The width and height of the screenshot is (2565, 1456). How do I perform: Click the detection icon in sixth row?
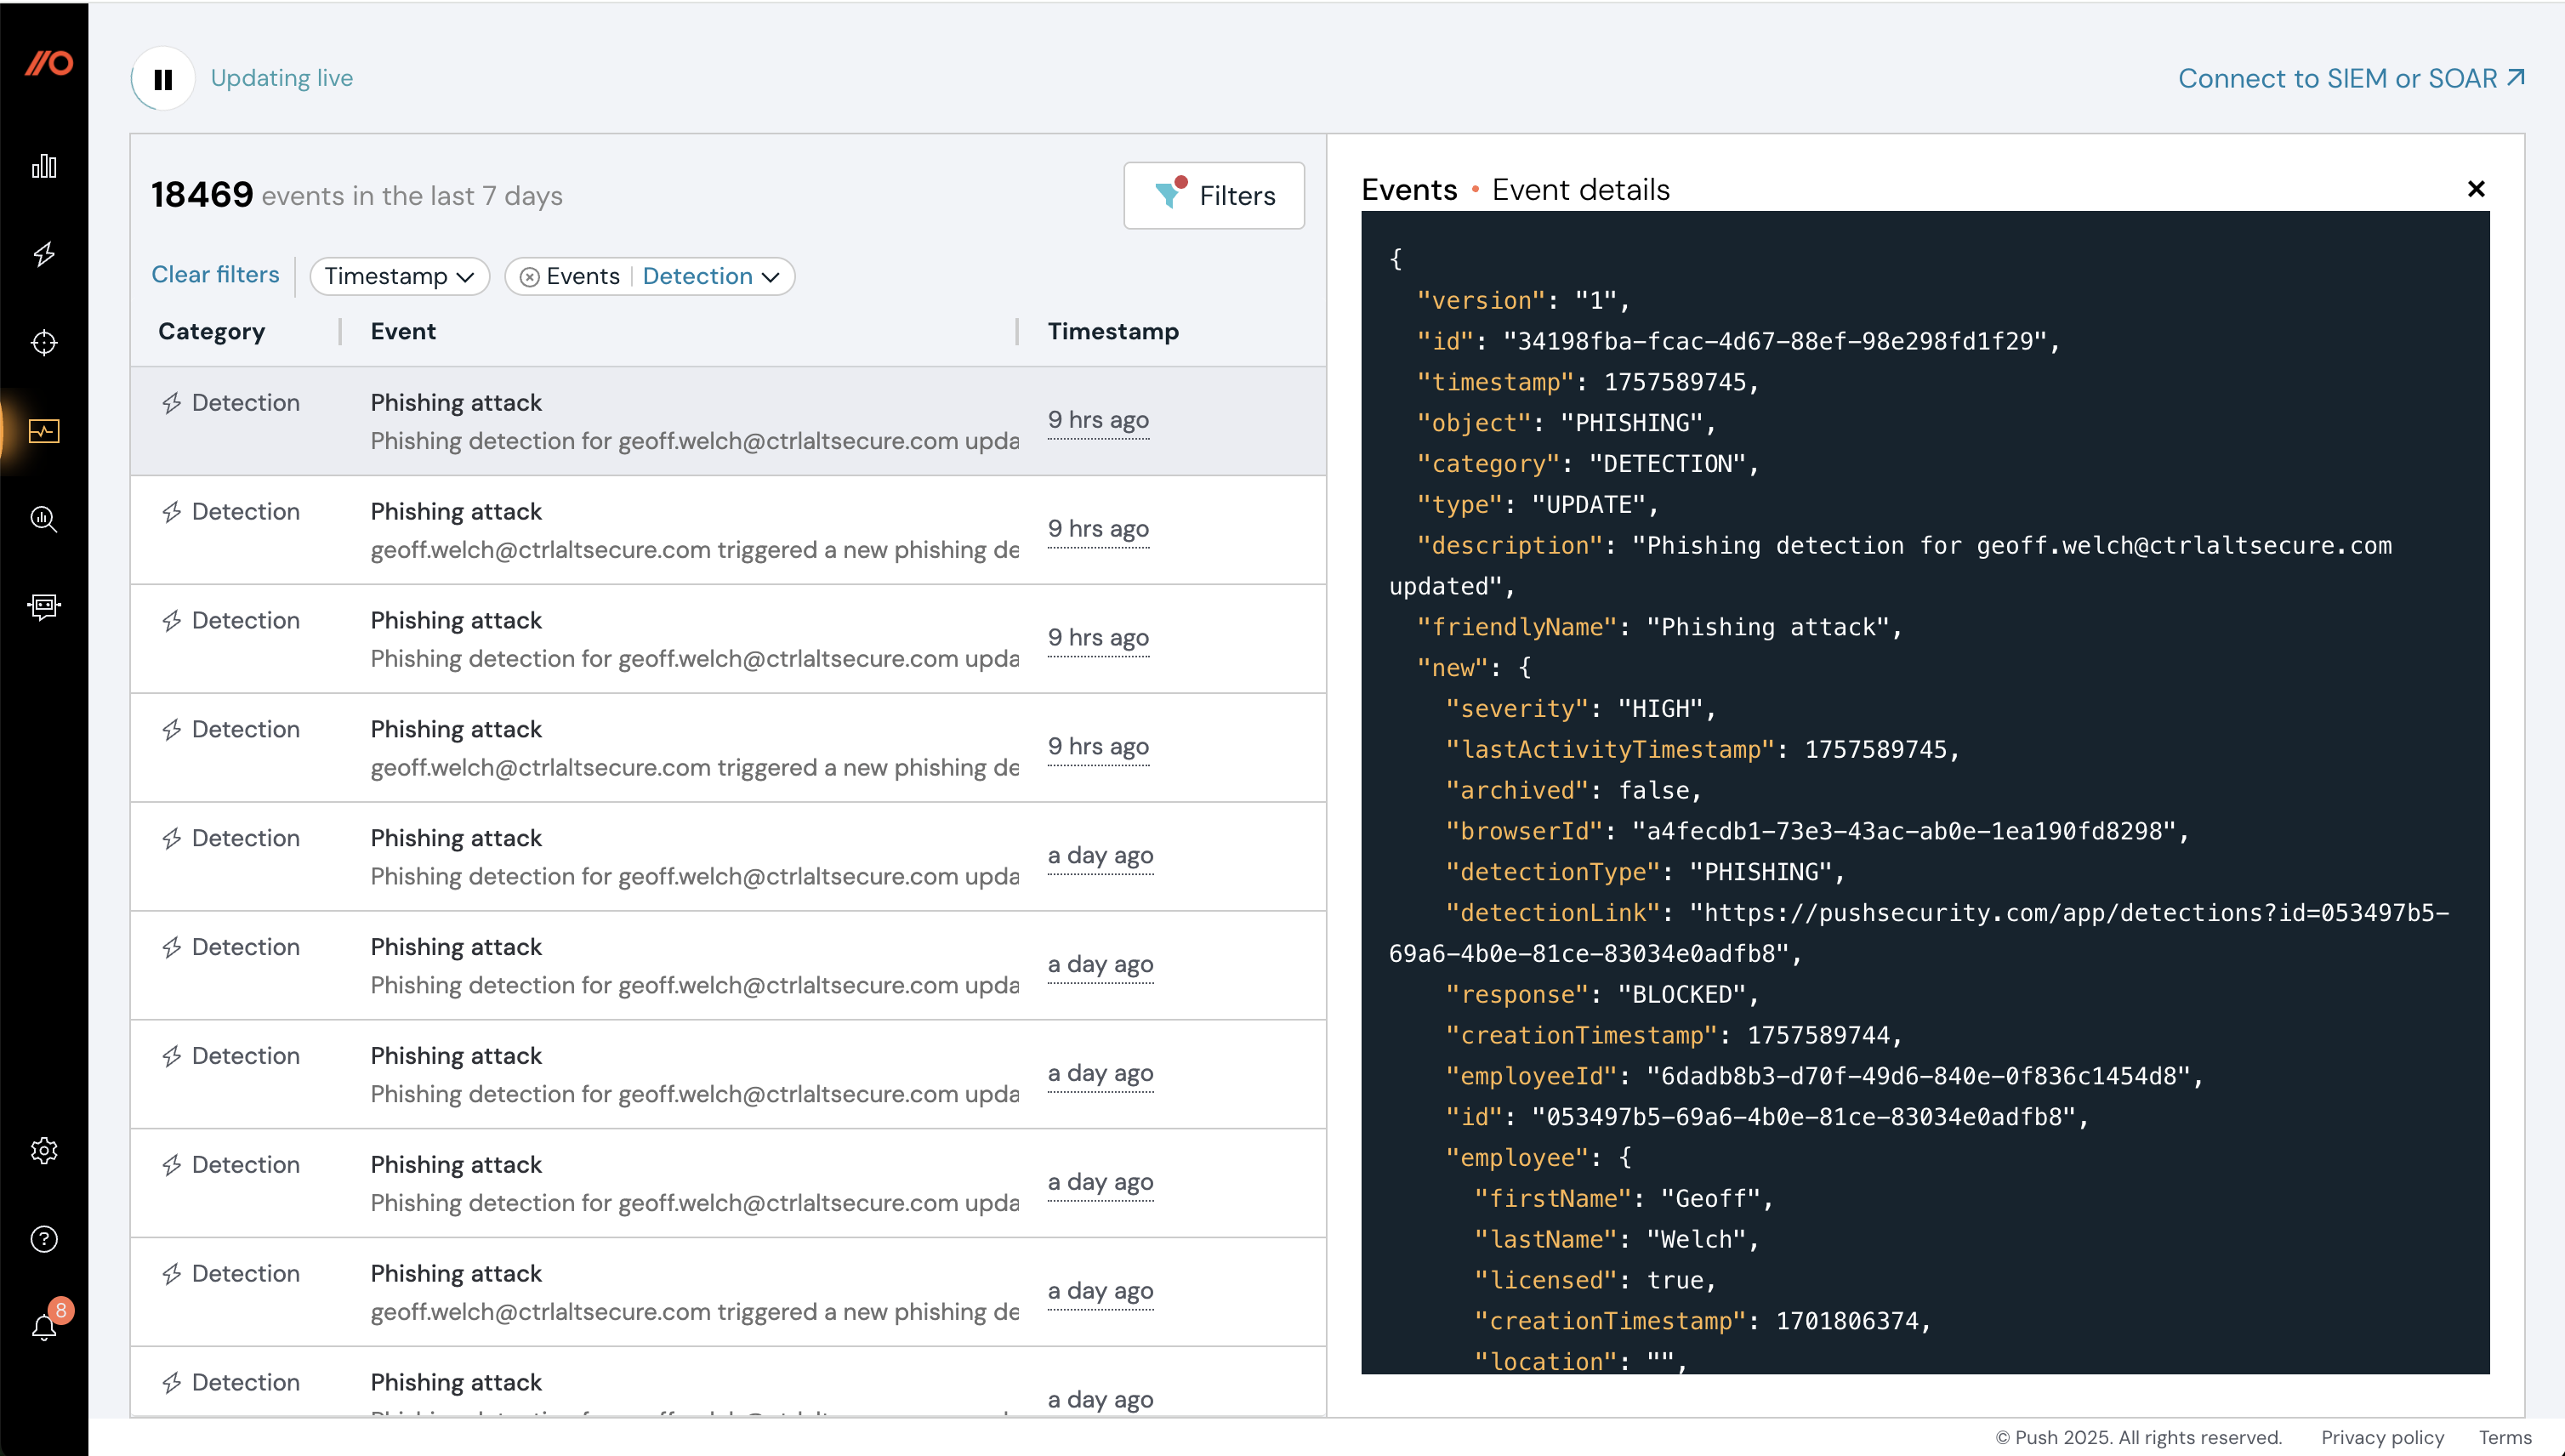[x=172, y=947]
